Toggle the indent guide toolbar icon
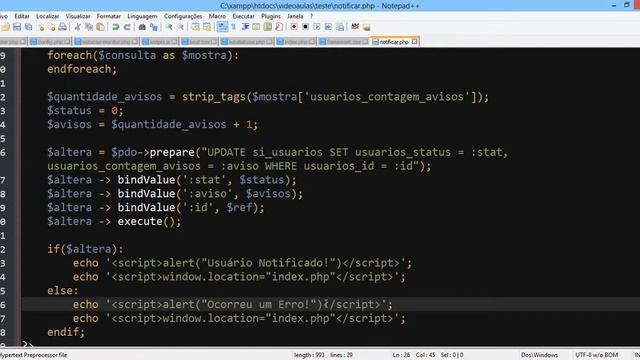Image resolution: width=640 pixels, height=360 pixels. point(245,27)
